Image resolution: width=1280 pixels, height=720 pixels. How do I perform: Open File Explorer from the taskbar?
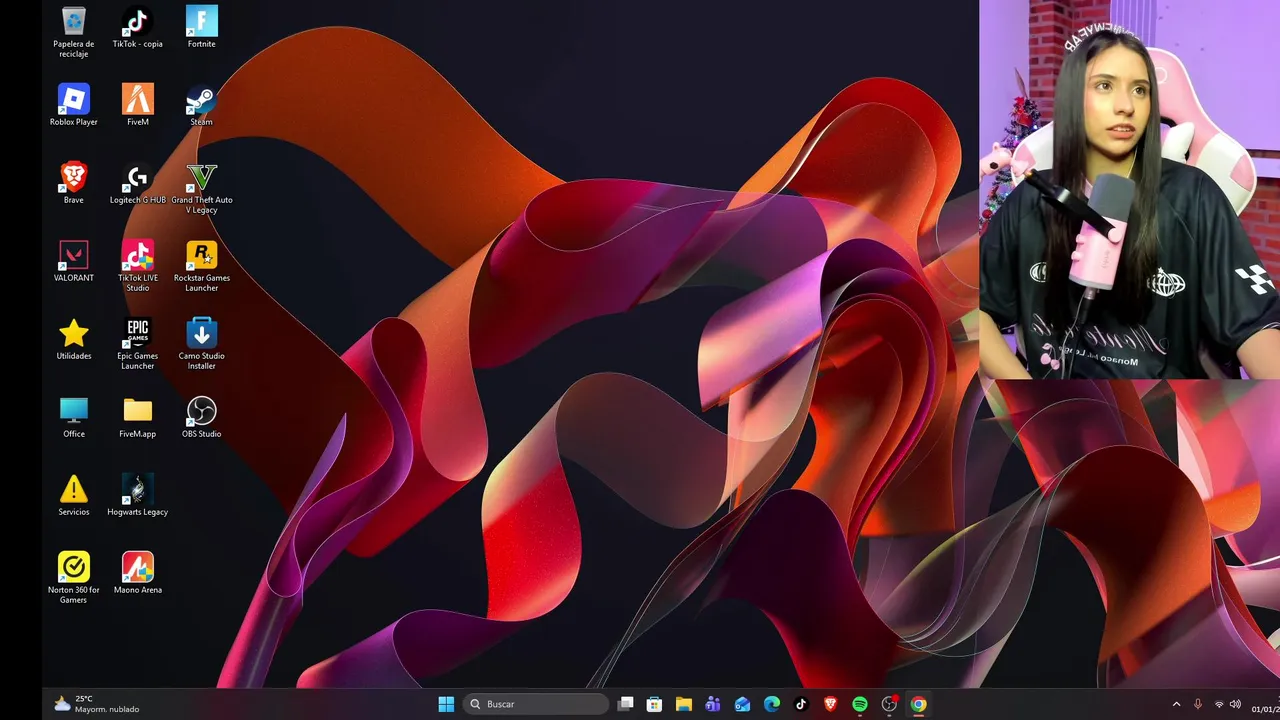point(683,704)
